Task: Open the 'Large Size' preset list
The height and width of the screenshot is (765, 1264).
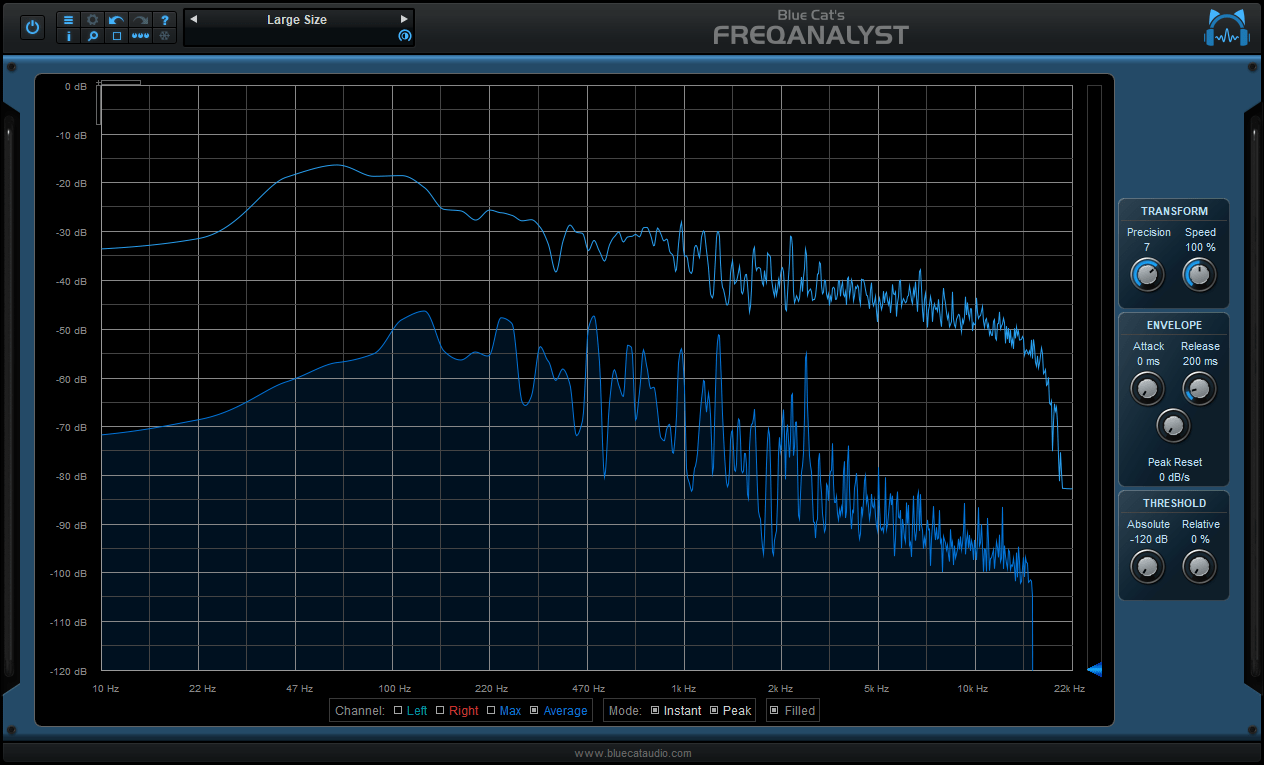Action: 297,20
